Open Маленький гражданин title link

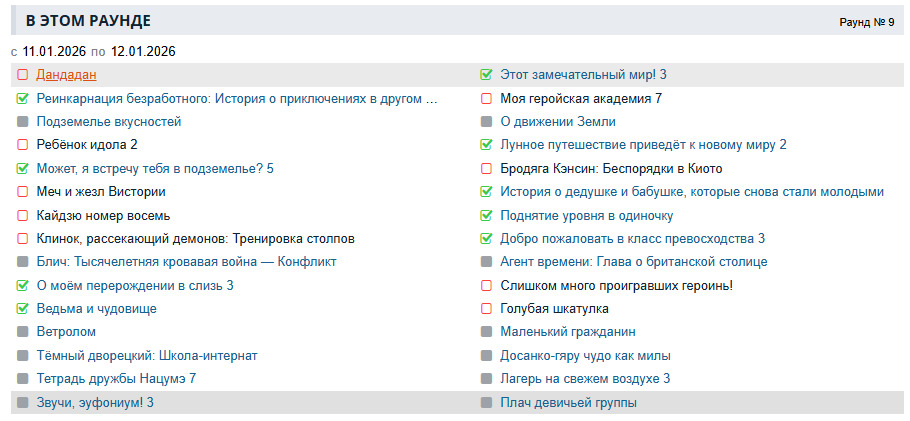coord(568,332)
